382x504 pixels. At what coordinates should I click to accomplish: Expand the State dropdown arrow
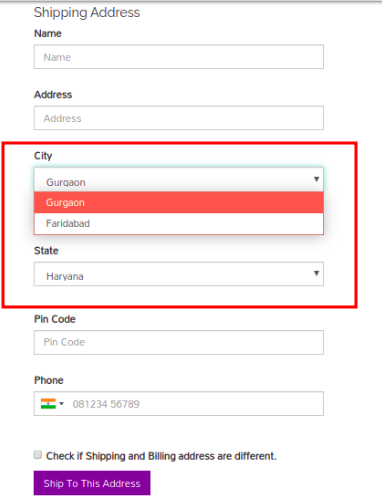tap(316, 273)
